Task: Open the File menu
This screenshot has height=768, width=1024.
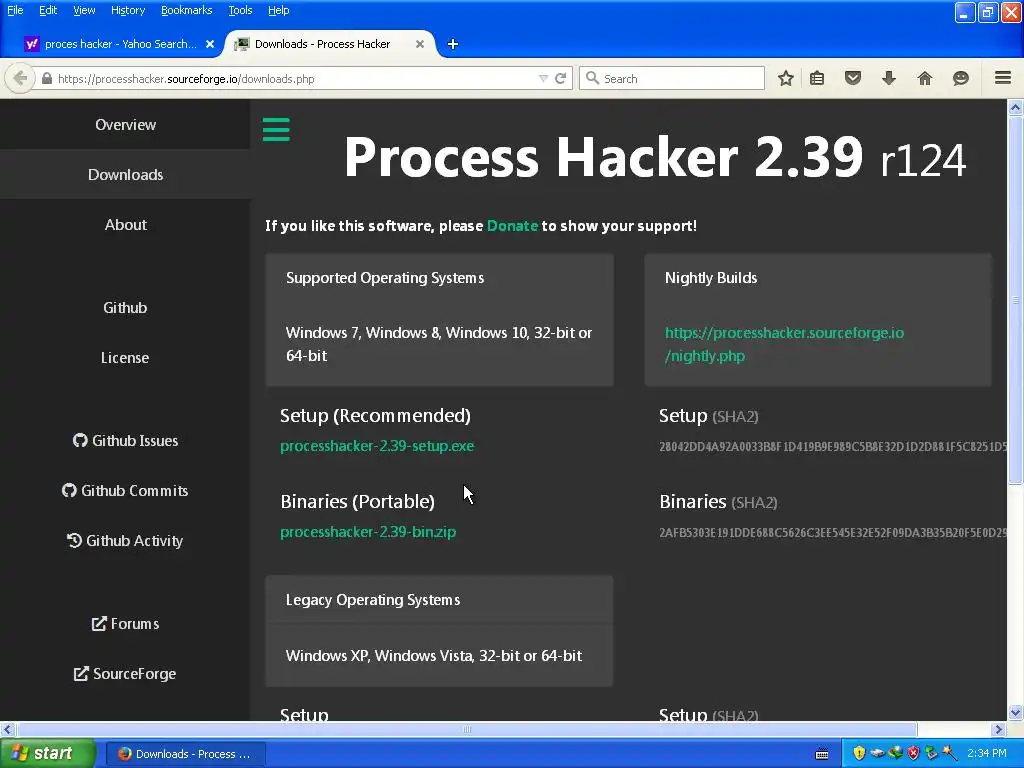Action: 15,10
